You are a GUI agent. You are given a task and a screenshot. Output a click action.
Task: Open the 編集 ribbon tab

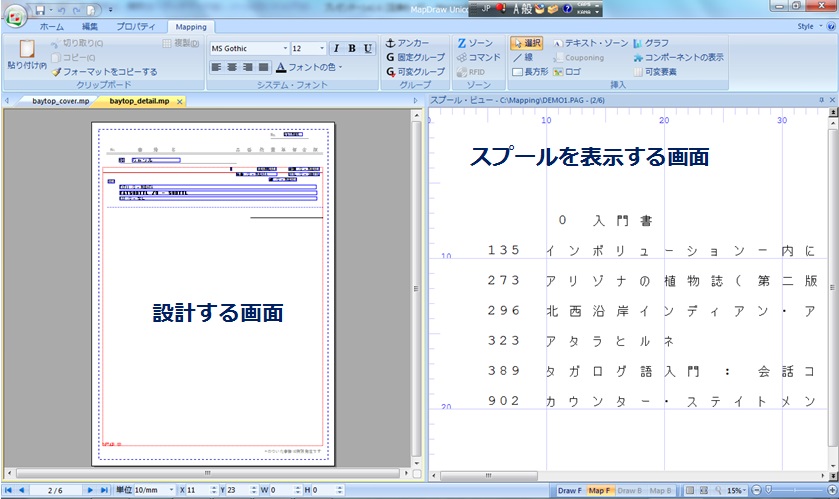click(89, 26)
